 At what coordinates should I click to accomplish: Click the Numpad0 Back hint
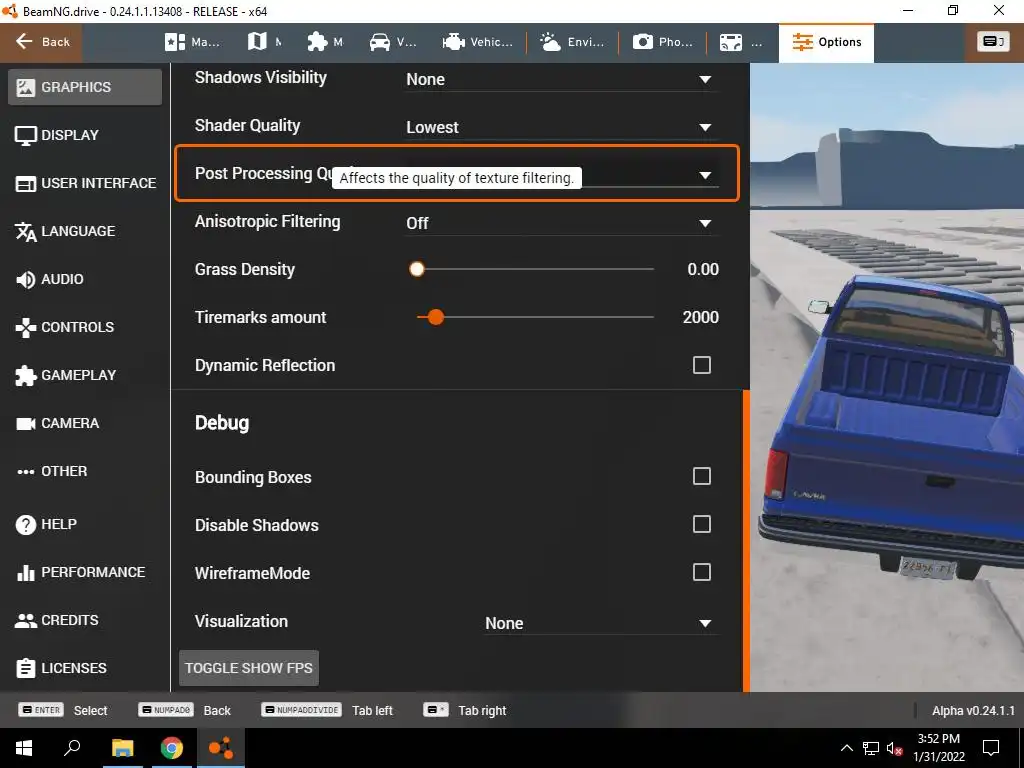184,711
